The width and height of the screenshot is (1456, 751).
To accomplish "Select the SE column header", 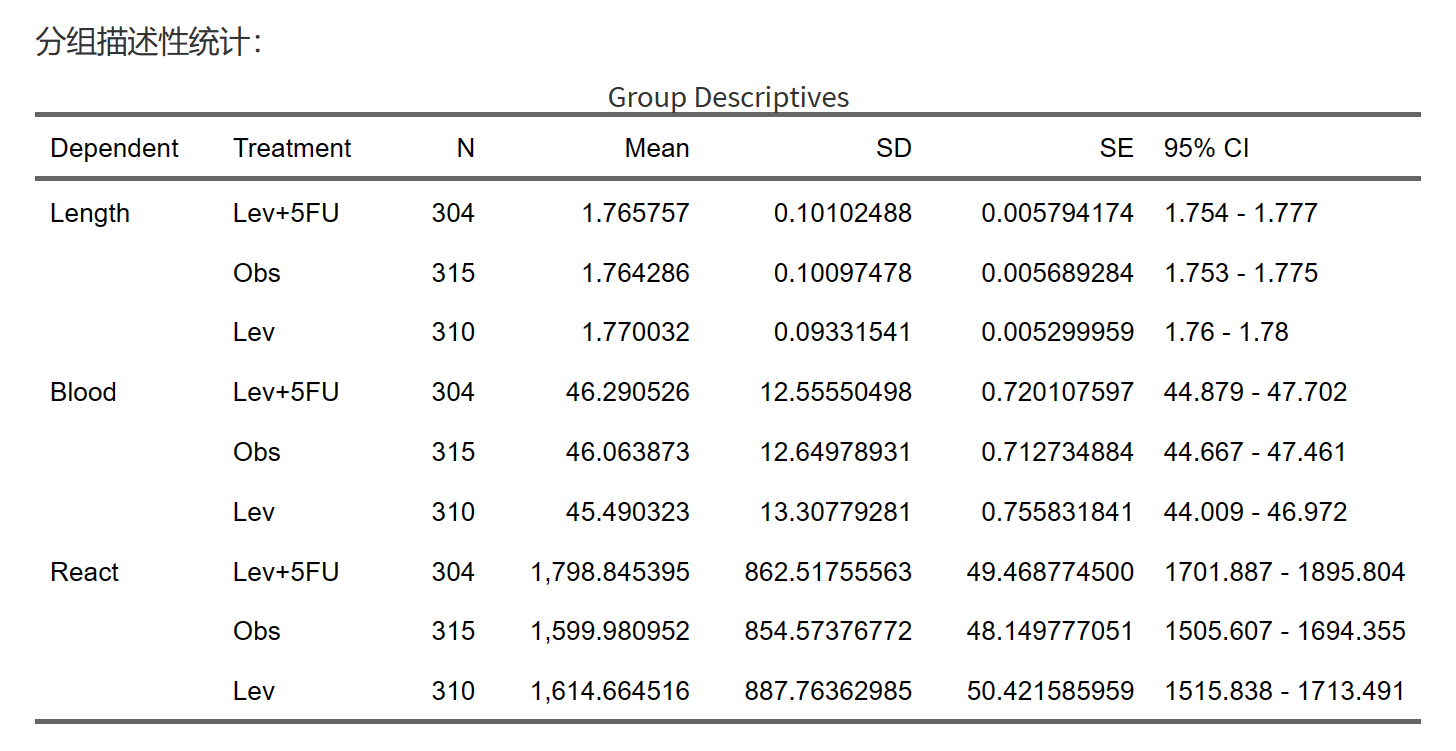I will (x=1116, y=148).
